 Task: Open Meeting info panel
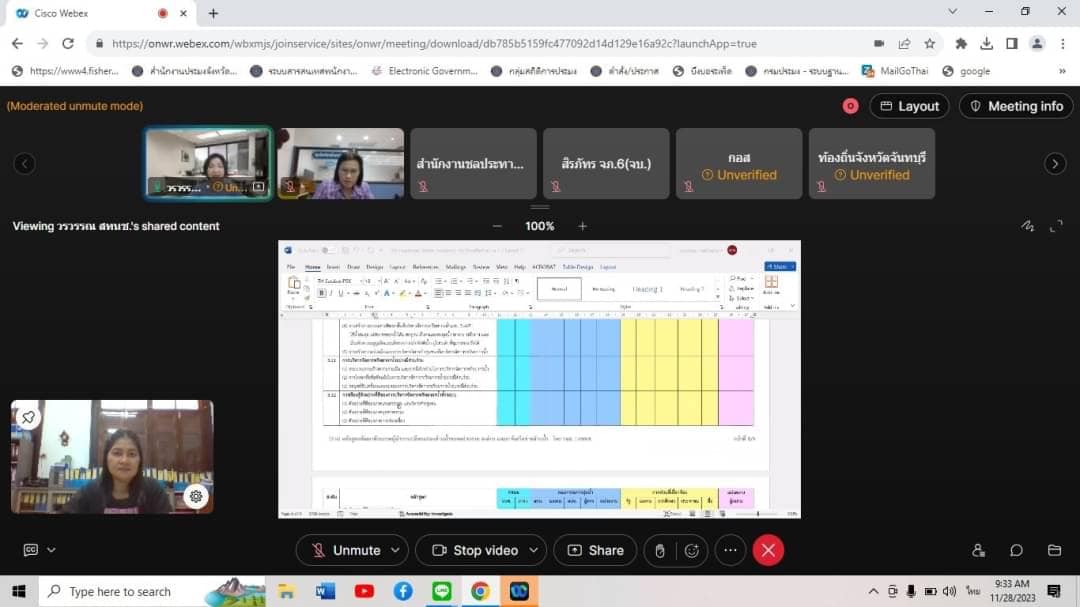(1016, 106)
